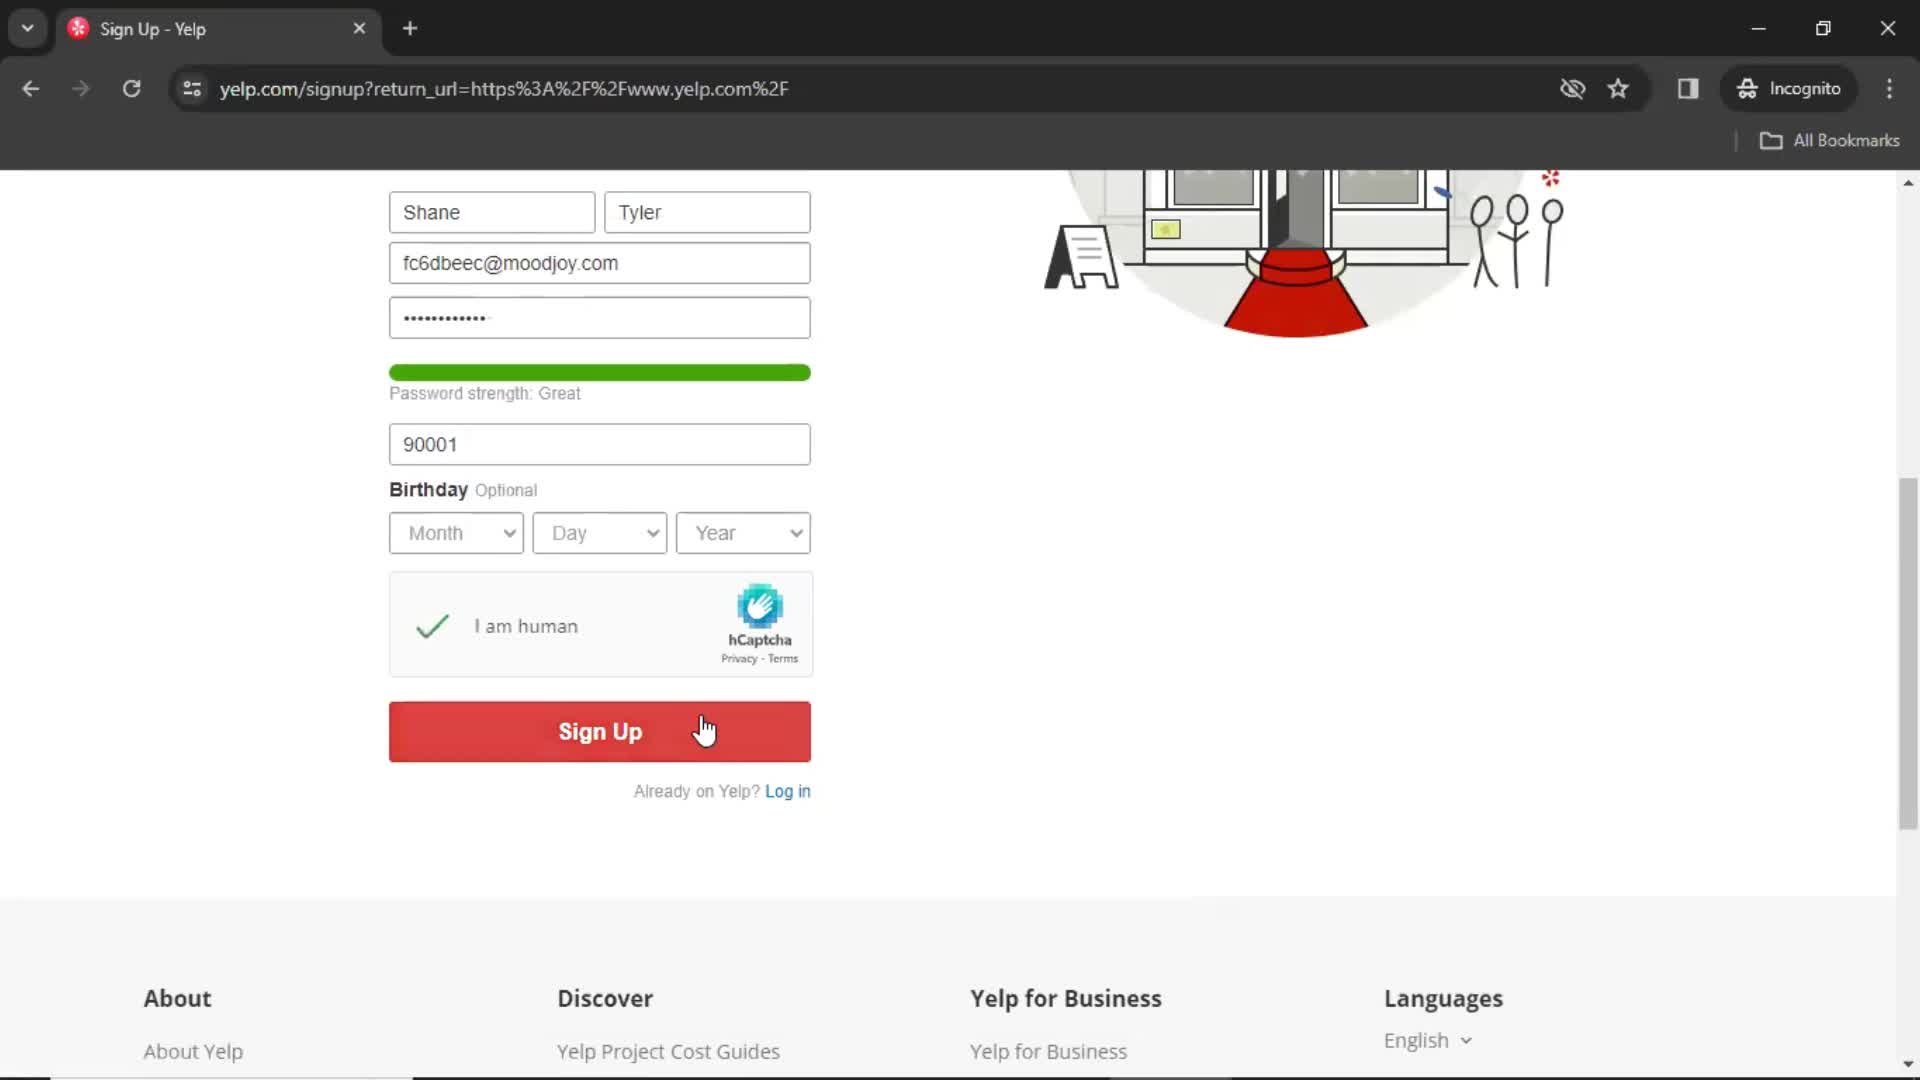1920x1080 pixels.
Task: Expand the birthday Day dropdown
Action: coord(600,531)
